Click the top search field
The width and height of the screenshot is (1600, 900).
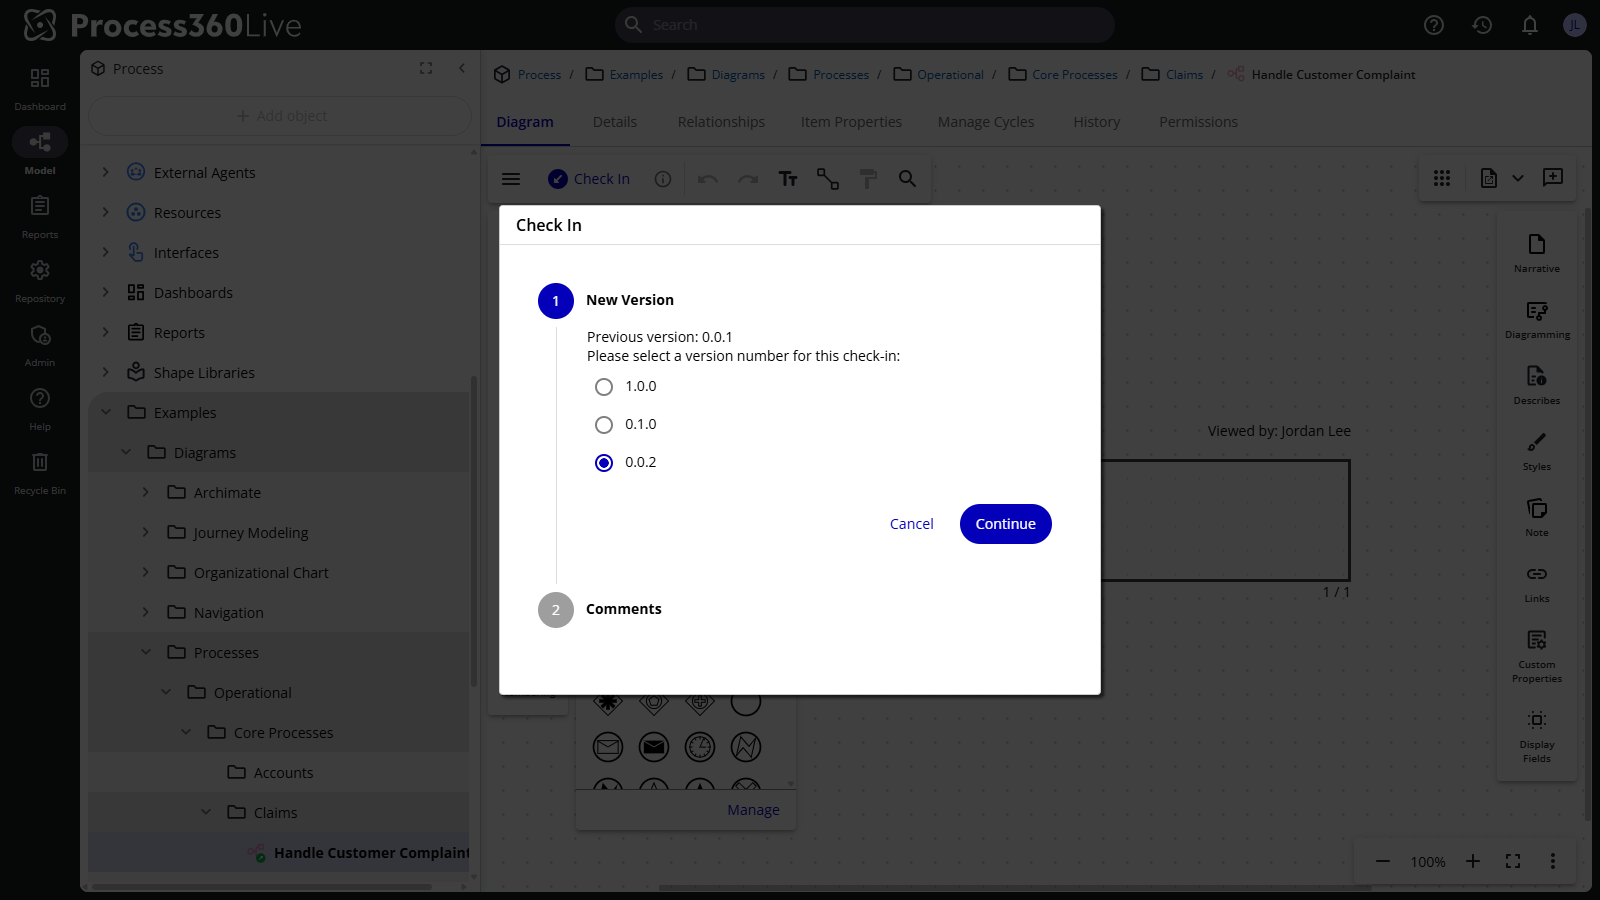coord(865,25)
